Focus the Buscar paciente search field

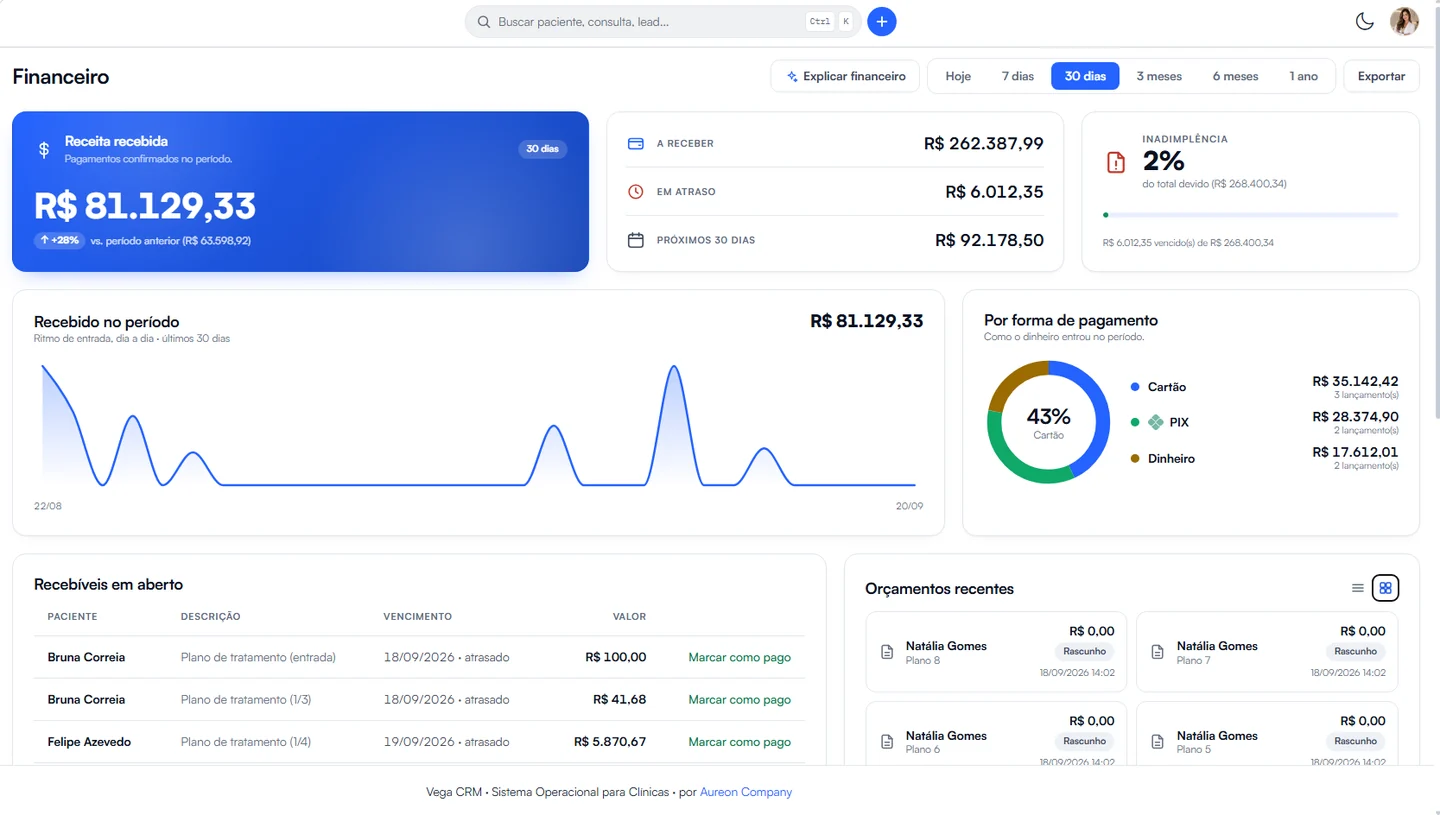[662, 21]
